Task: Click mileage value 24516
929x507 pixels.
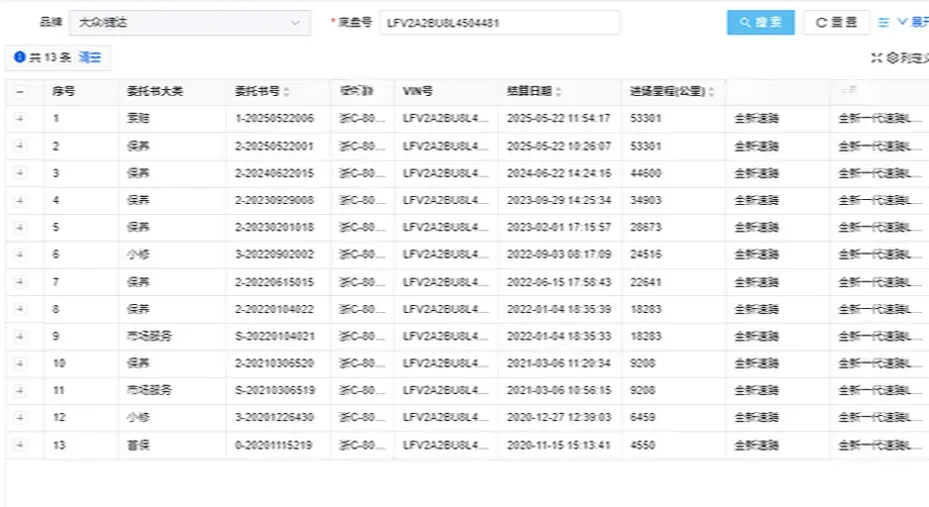Action: [x=646, y=255]
